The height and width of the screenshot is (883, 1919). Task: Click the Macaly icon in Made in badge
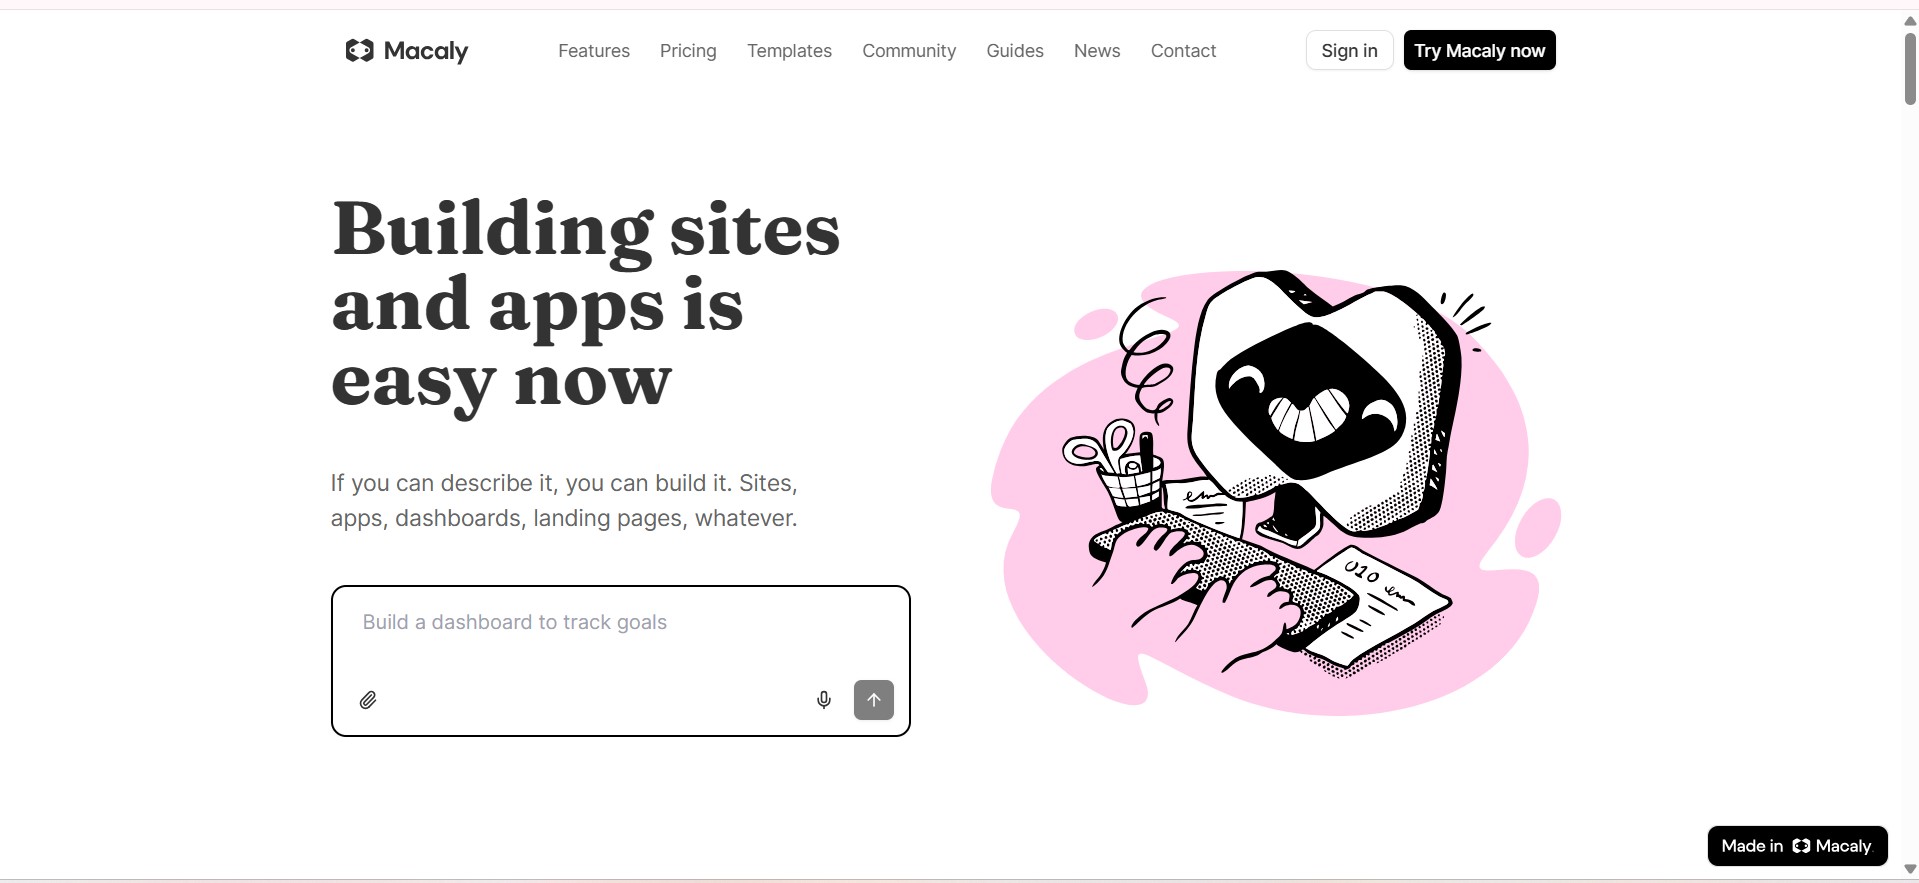(x=1801, y=846)
